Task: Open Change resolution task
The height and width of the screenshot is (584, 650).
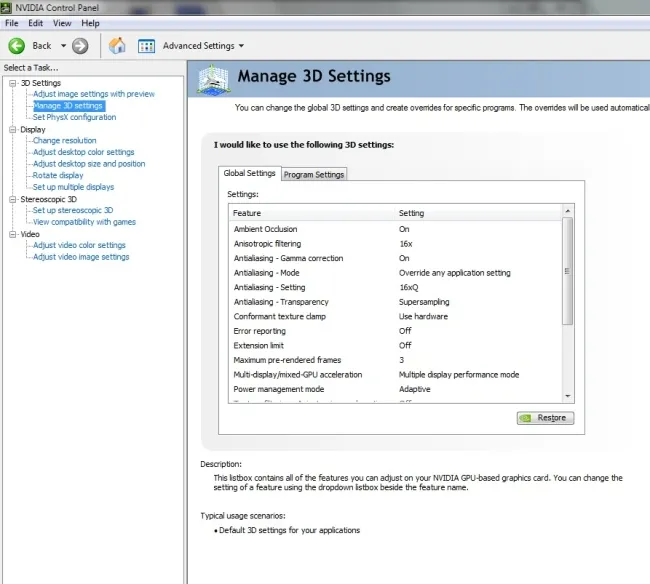Action: [65, 141]
